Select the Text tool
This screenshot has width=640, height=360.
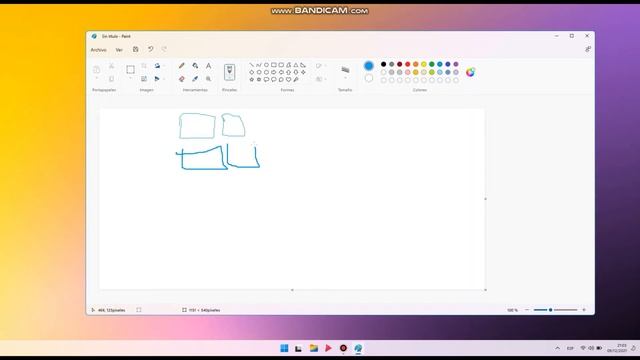tap(209, 66)
